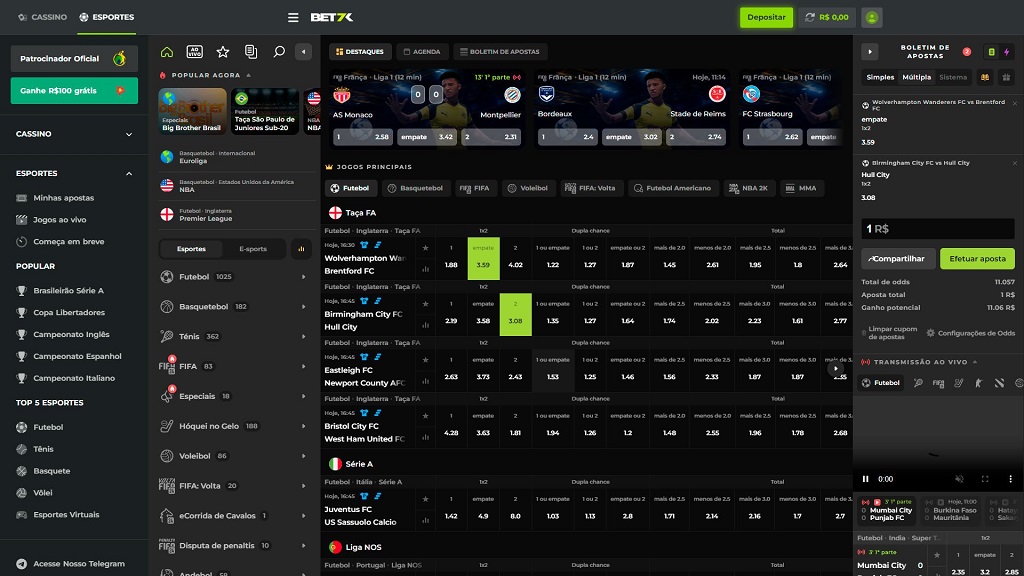This screenshot has width=1024, height=576.
Task: Switch bet slip to Simples tab
Action: pyautogui.click(x=880, y=77)
